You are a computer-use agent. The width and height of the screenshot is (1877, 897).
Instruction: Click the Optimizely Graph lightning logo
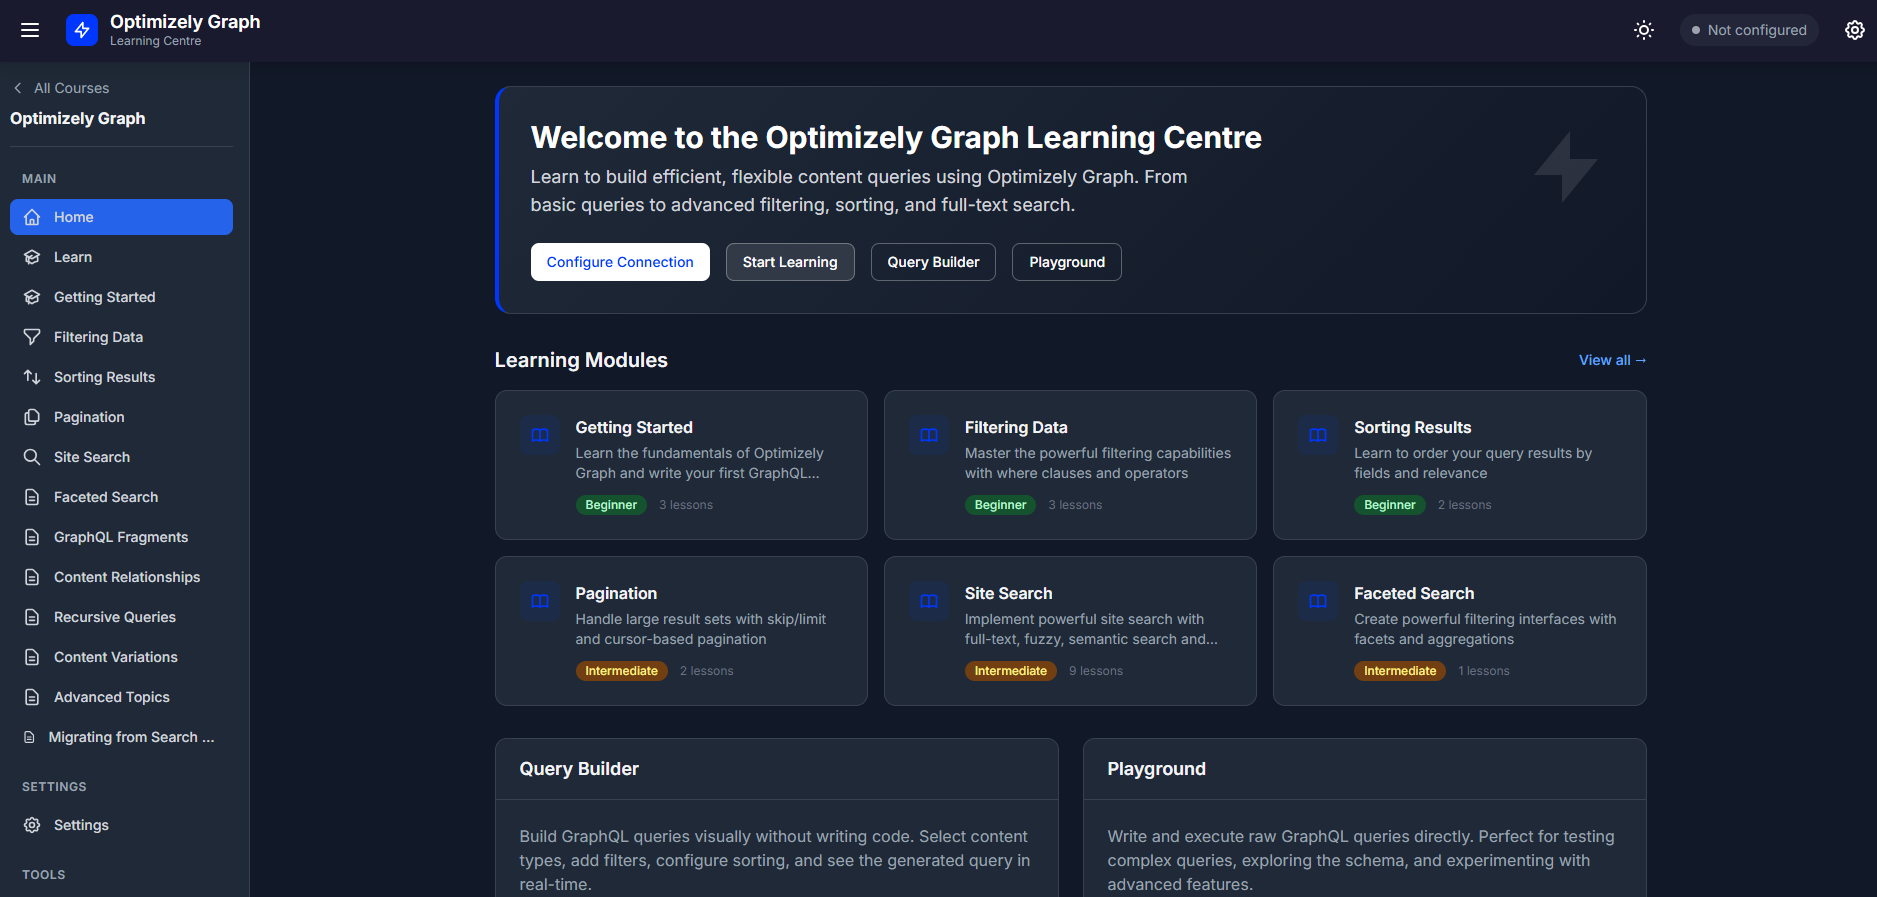tap(82, 30)
